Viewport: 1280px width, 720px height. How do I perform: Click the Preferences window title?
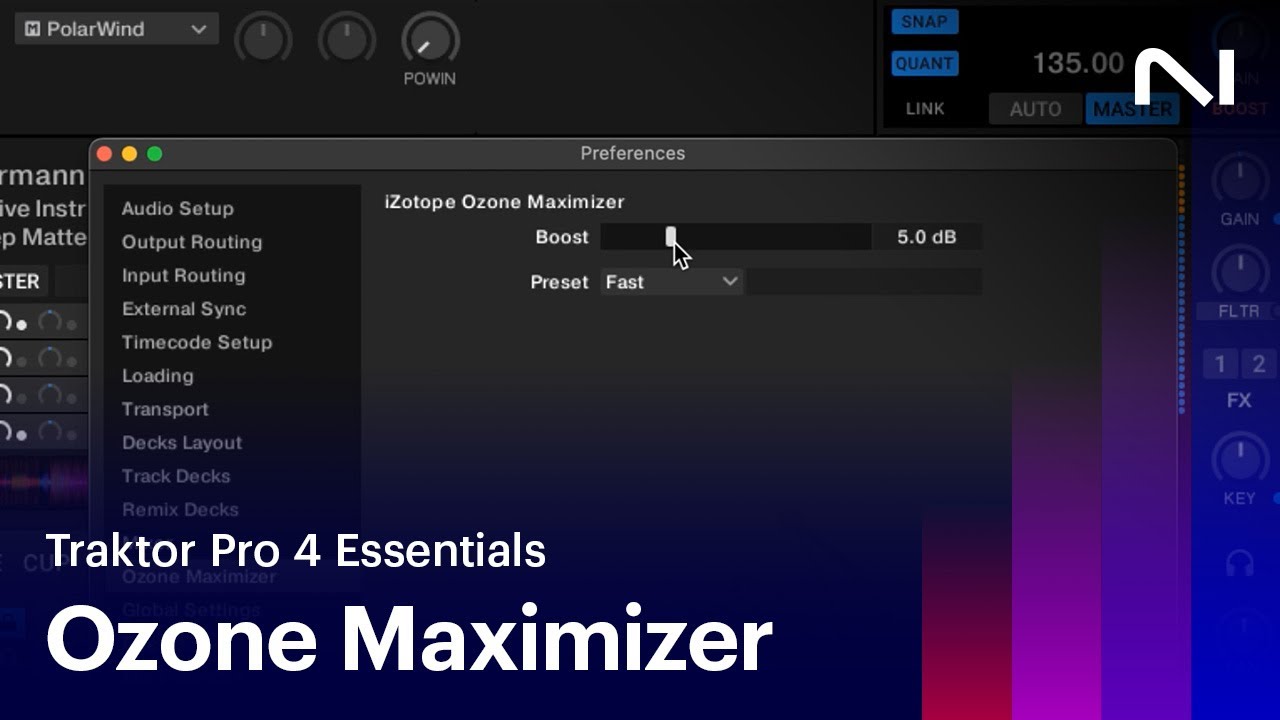[x=633, y=154]
